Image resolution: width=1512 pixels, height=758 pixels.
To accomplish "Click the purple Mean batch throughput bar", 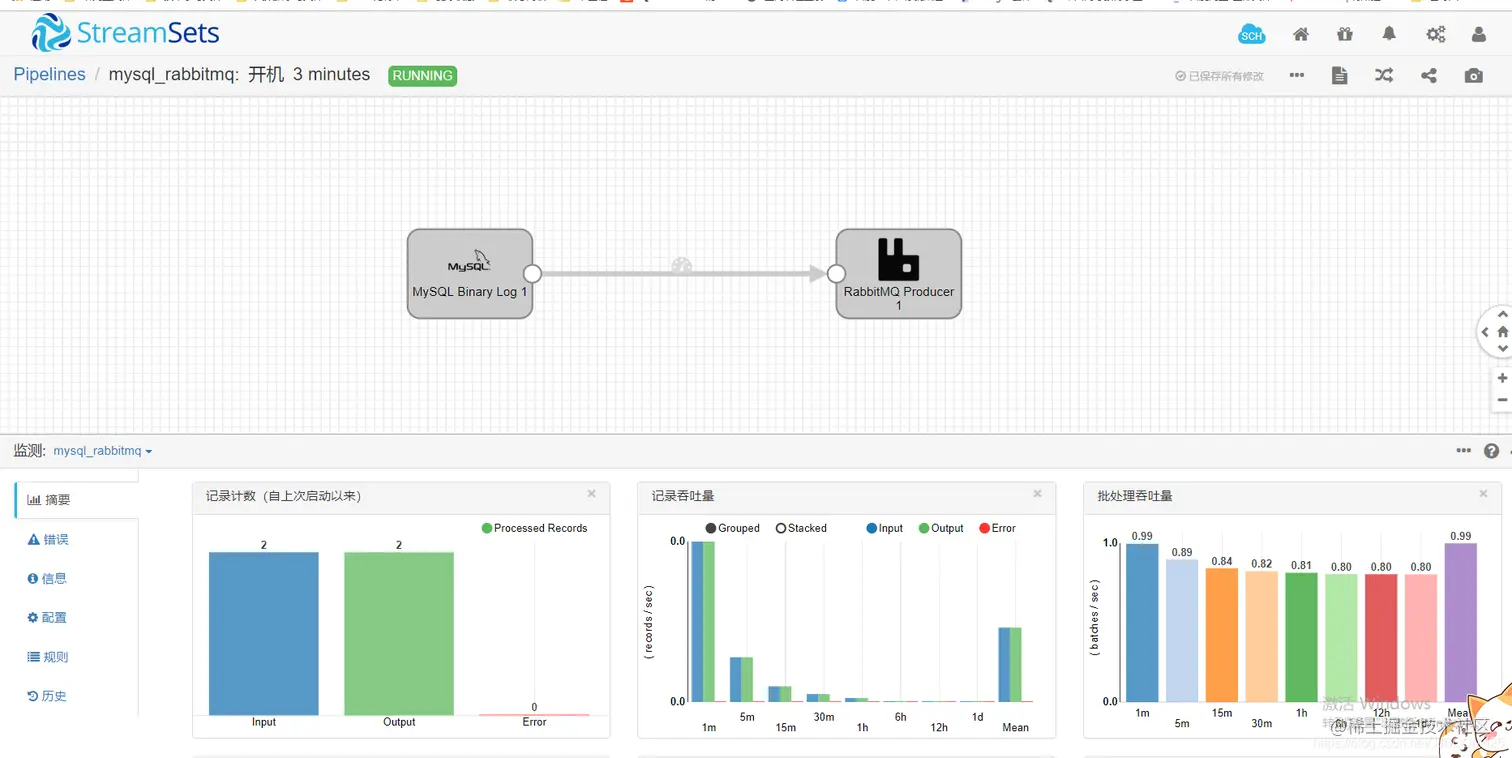I will coord(1461,622).
